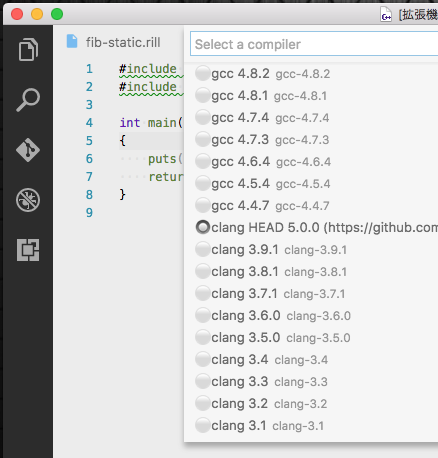Open the Debug bug icon
Screen dimensions: 438x458
pos(28,200)
